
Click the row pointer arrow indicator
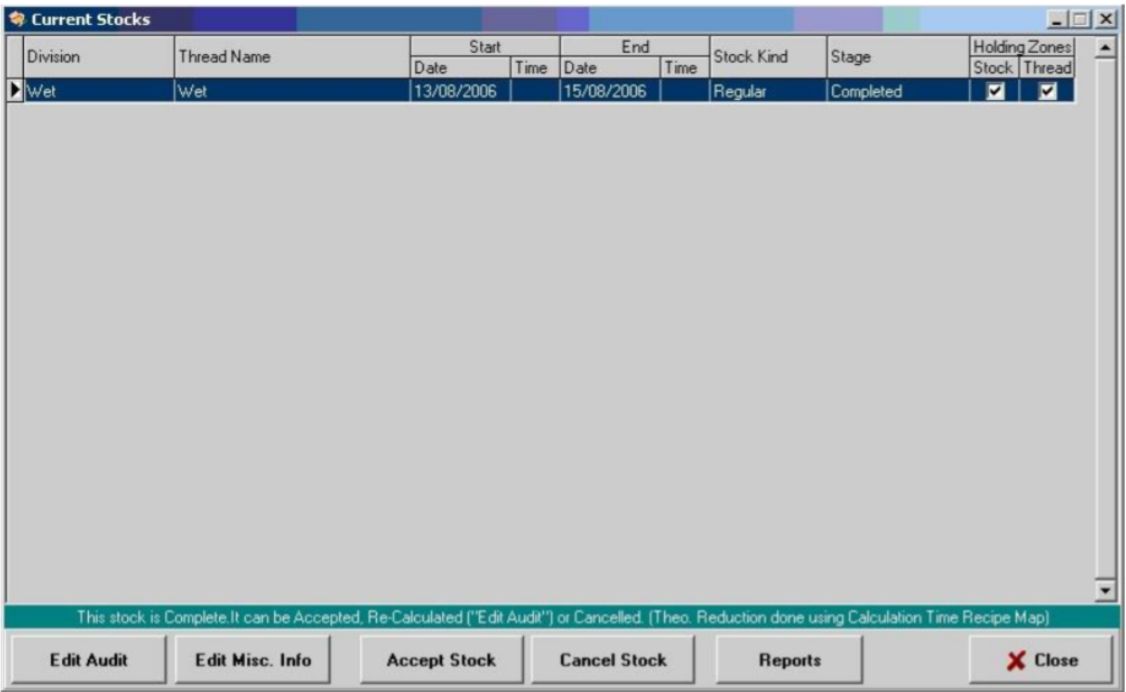[15, 92]
